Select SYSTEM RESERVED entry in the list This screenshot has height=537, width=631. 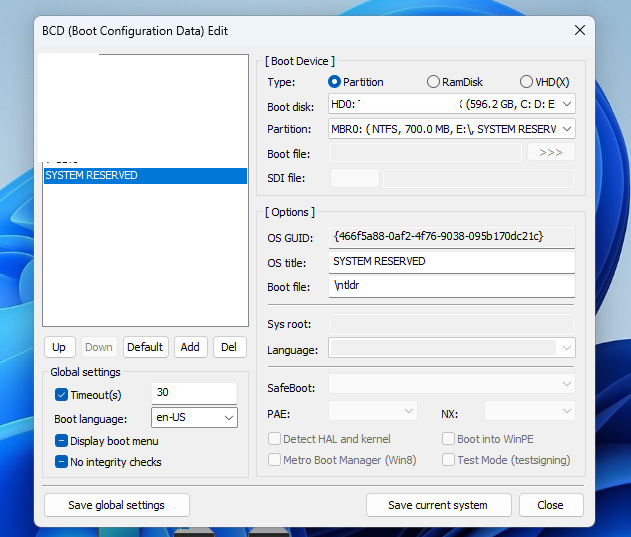[x=145, y=176]
